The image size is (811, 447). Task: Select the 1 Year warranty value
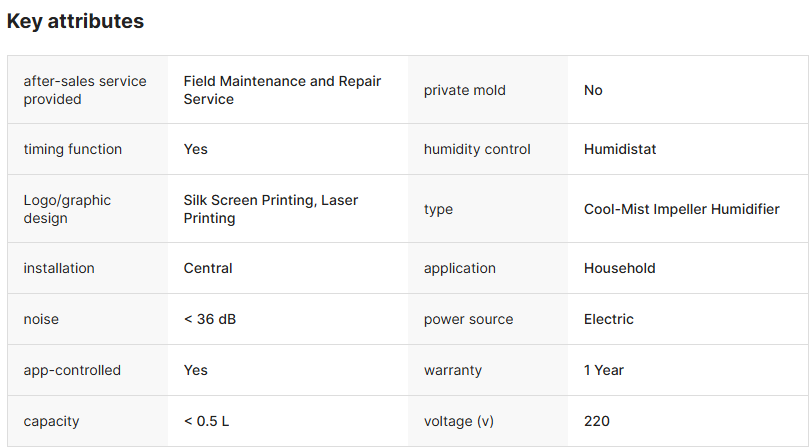pos(603,370)
